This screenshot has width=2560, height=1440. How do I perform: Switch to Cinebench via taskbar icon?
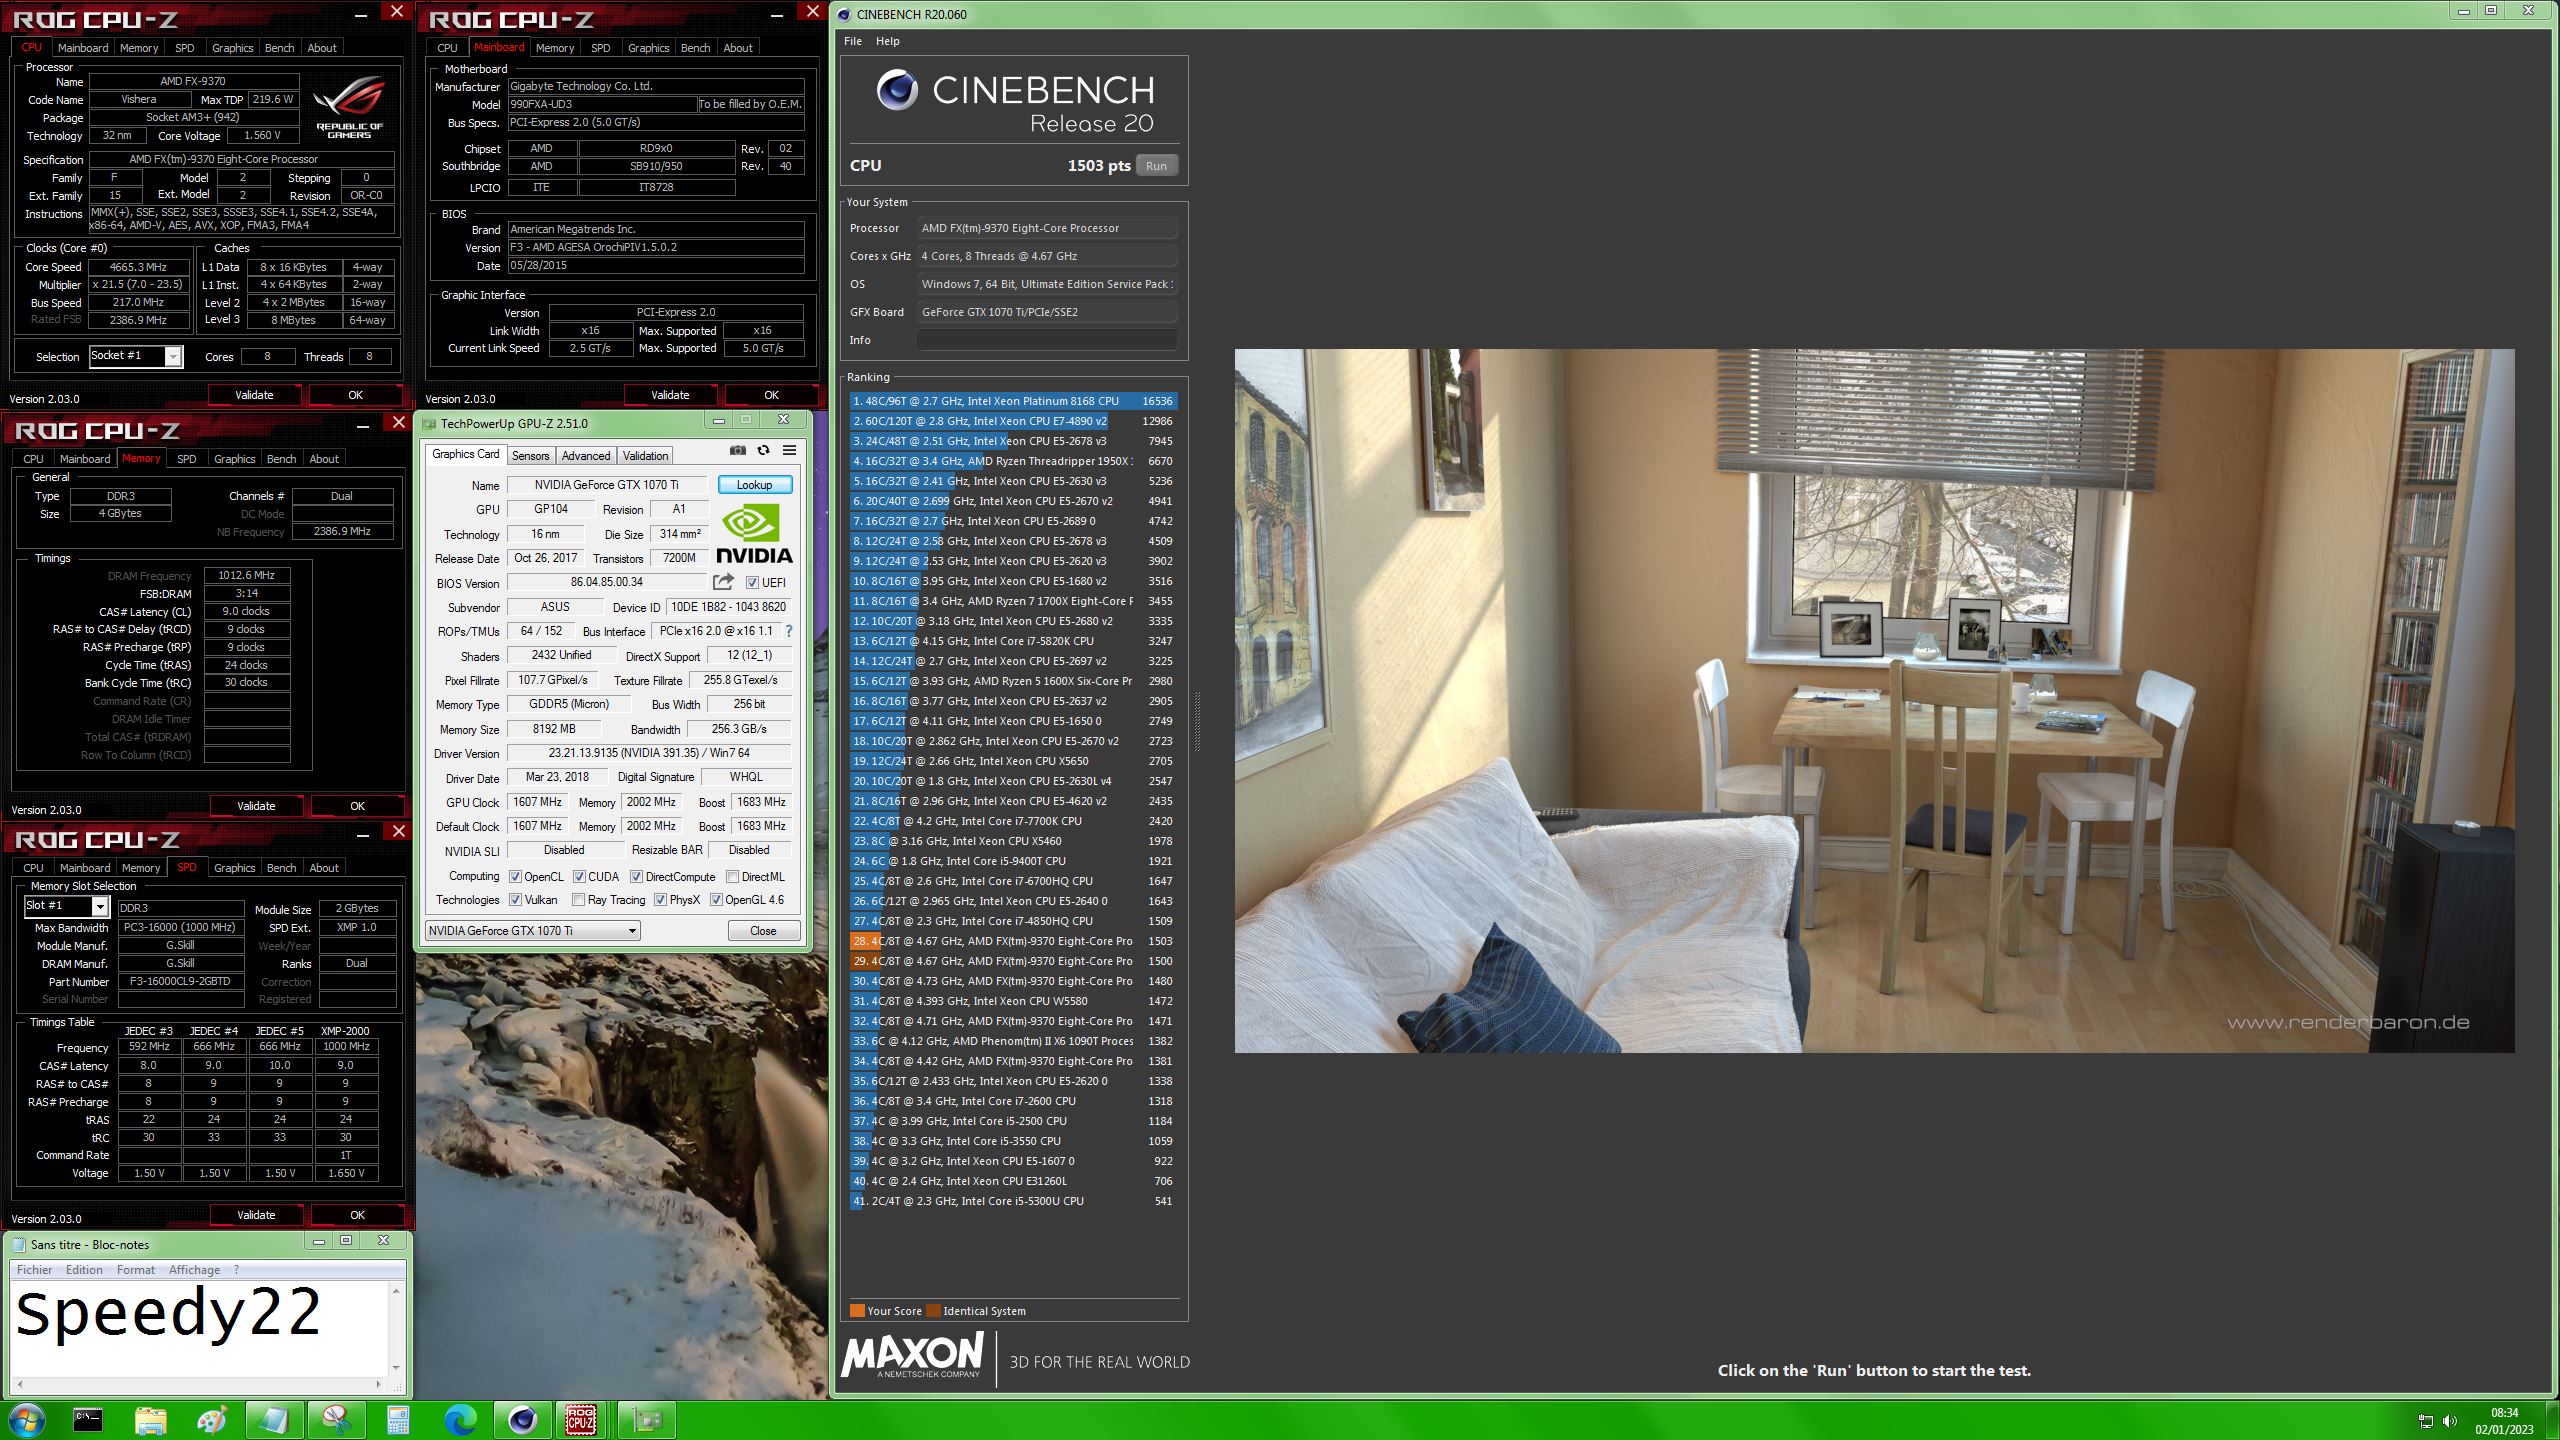tap(522, 1420)
